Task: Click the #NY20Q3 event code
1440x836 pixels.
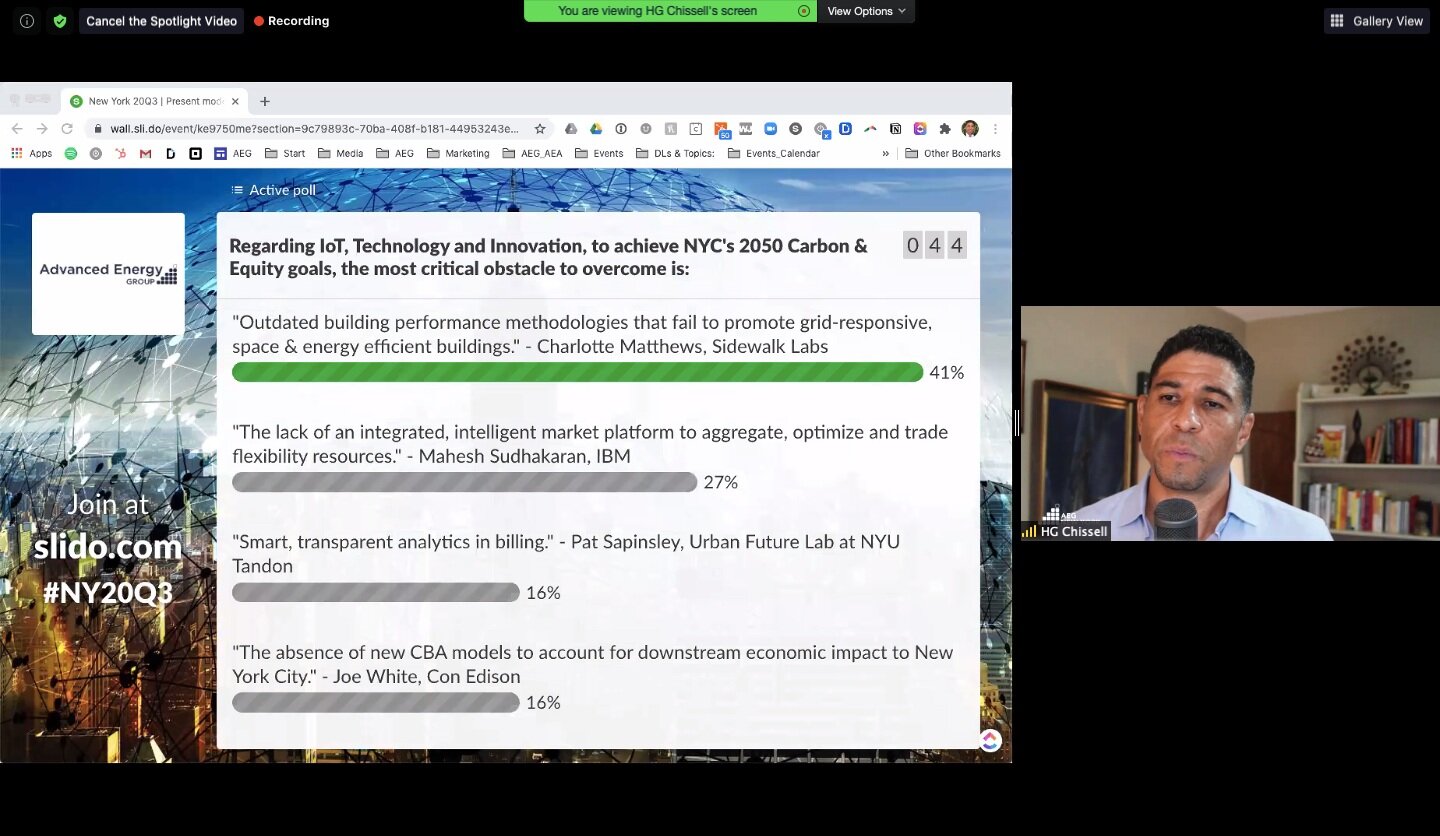Action: pos(108,592)
